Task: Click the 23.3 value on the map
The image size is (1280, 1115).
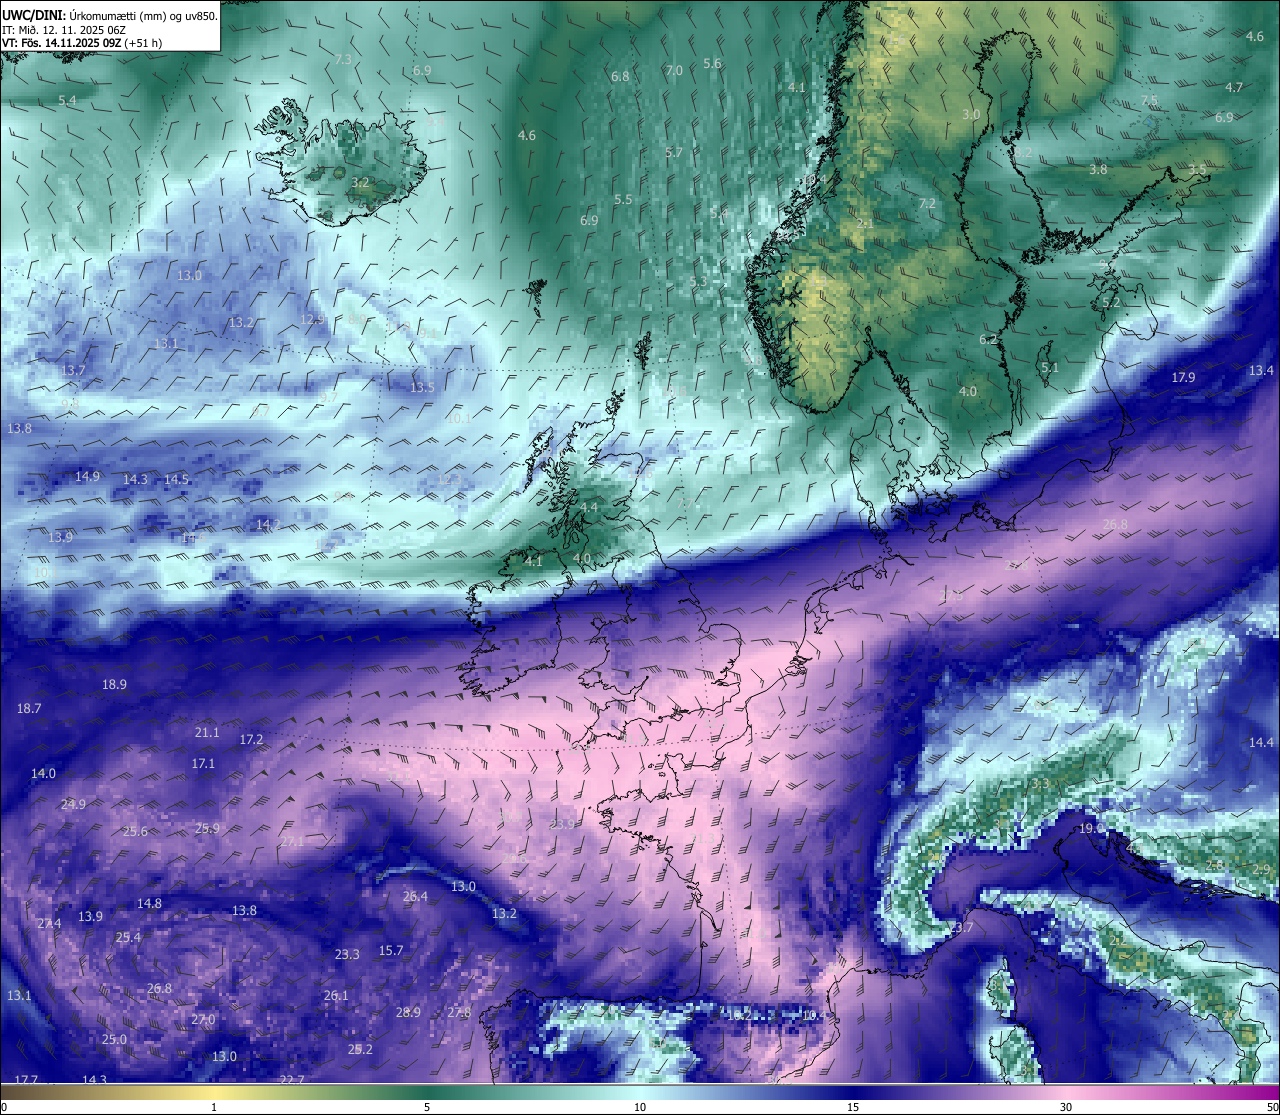Action: [347, 955]
